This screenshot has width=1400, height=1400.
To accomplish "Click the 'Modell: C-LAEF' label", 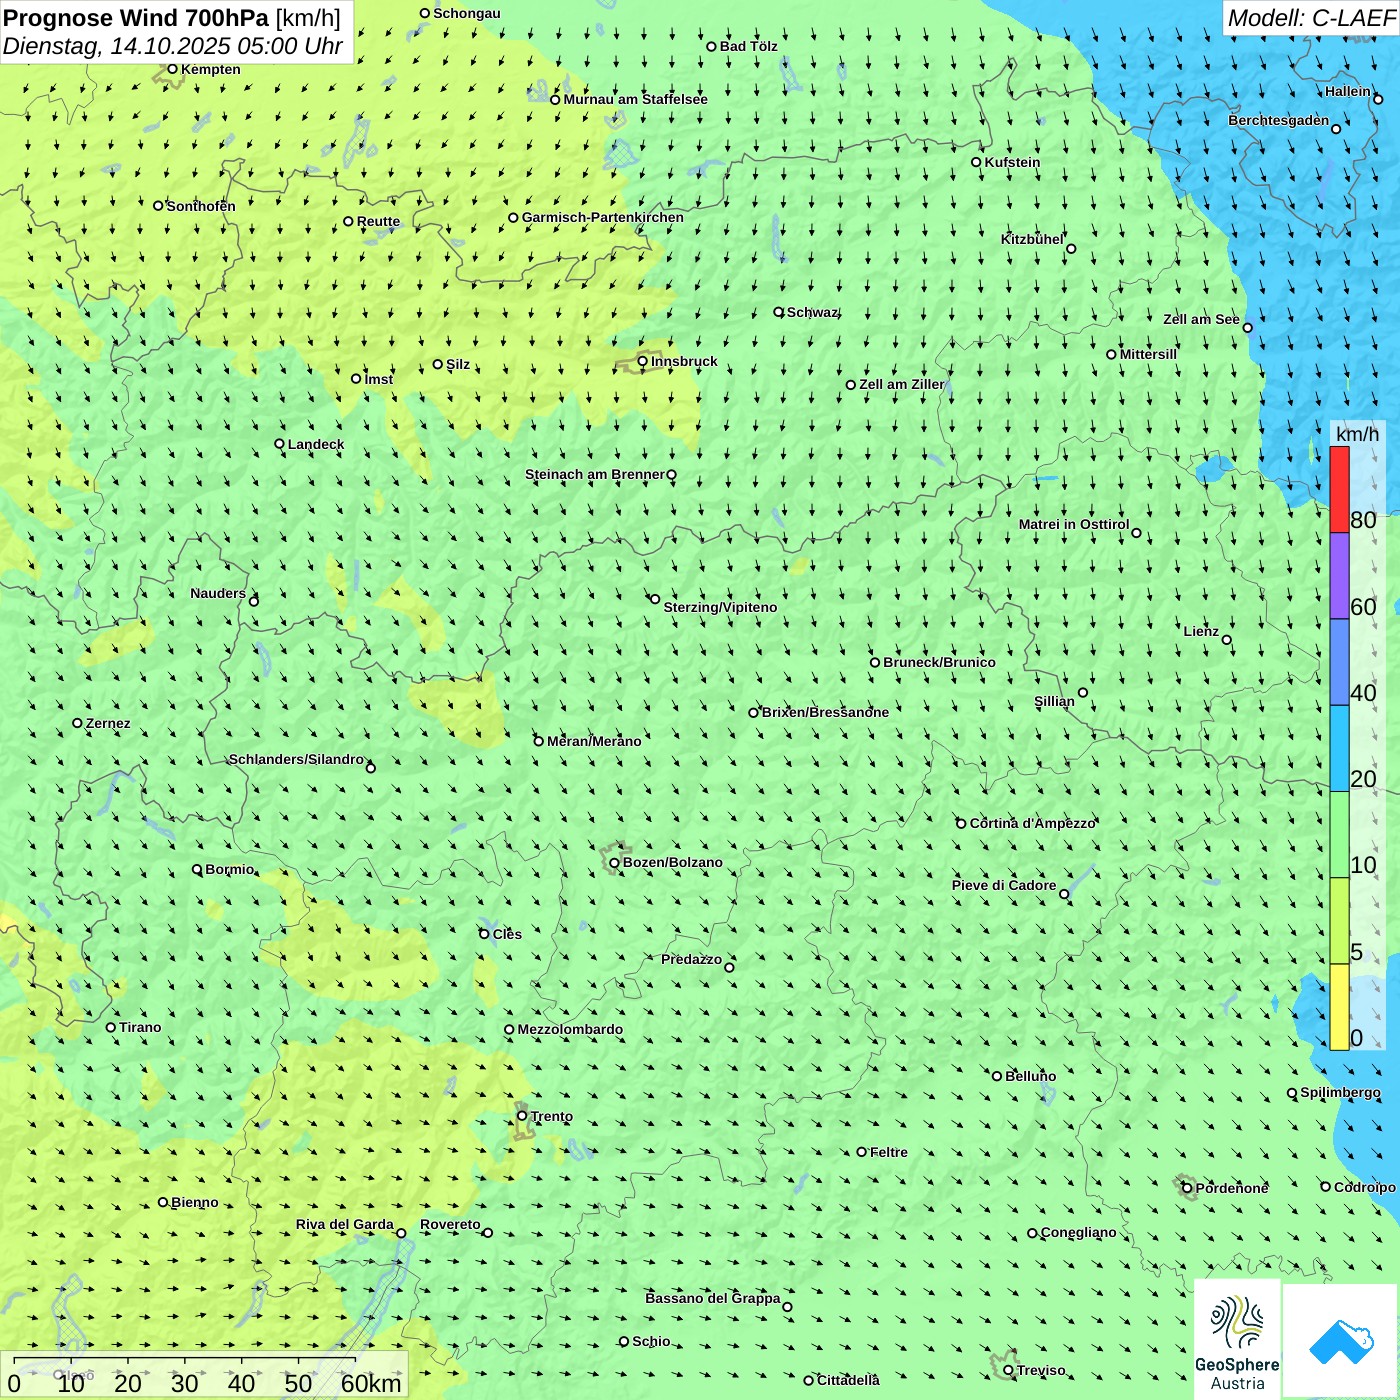I will tap(1311, 18).
